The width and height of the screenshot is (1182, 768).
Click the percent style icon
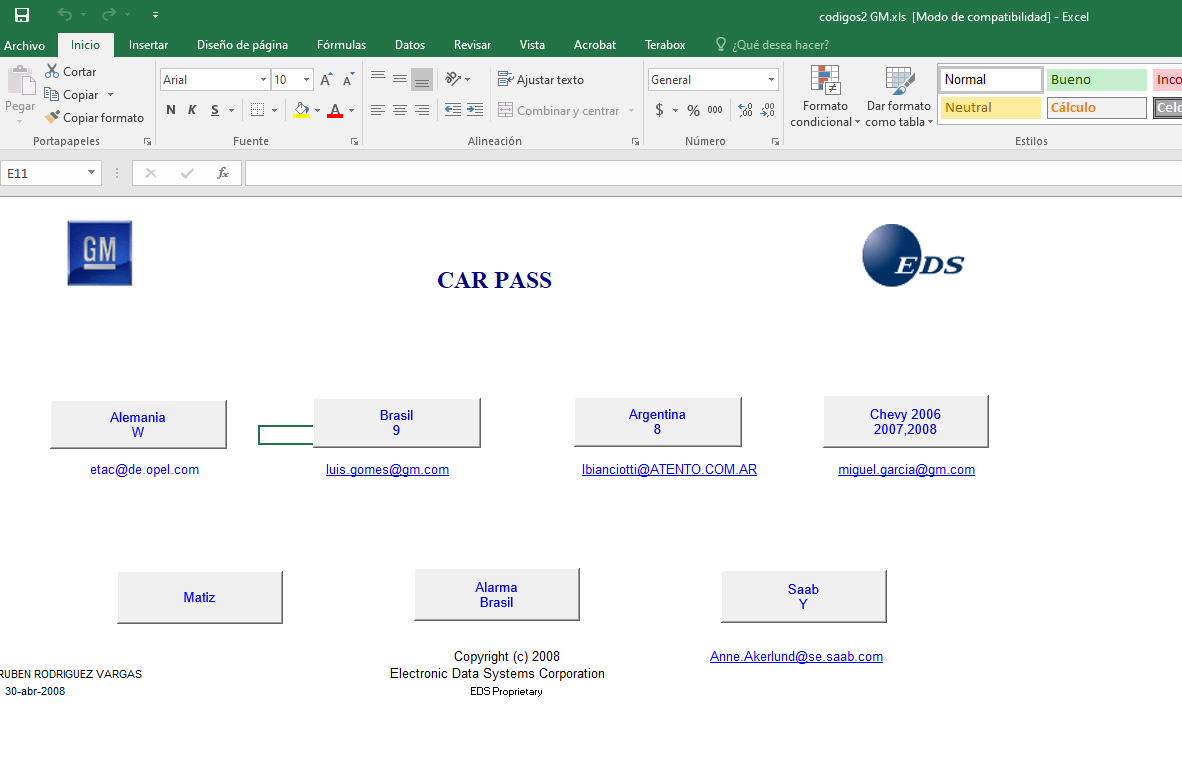click(693, 111)
